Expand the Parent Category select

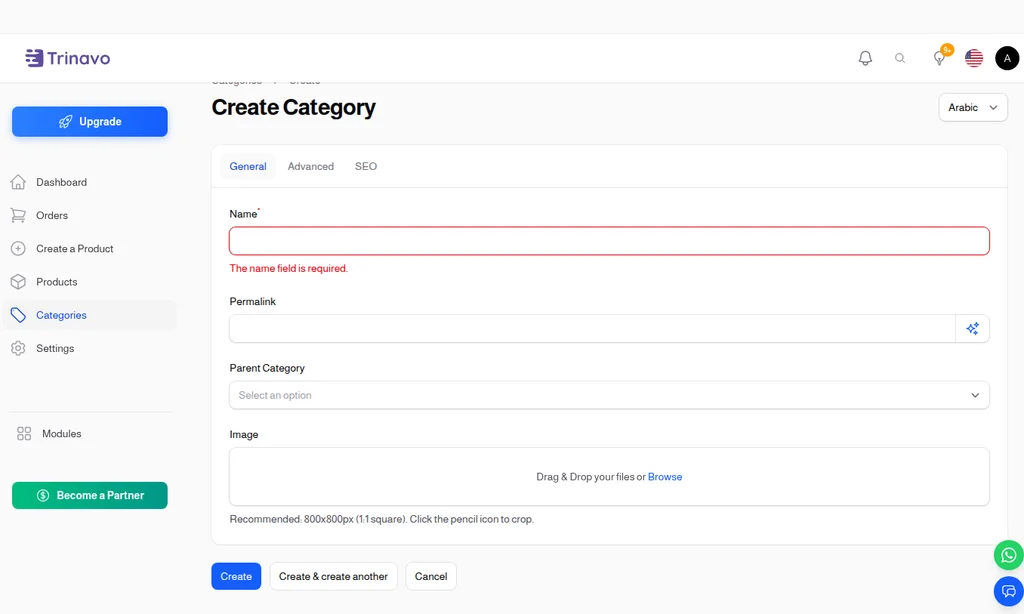click(x=609, y=395)
